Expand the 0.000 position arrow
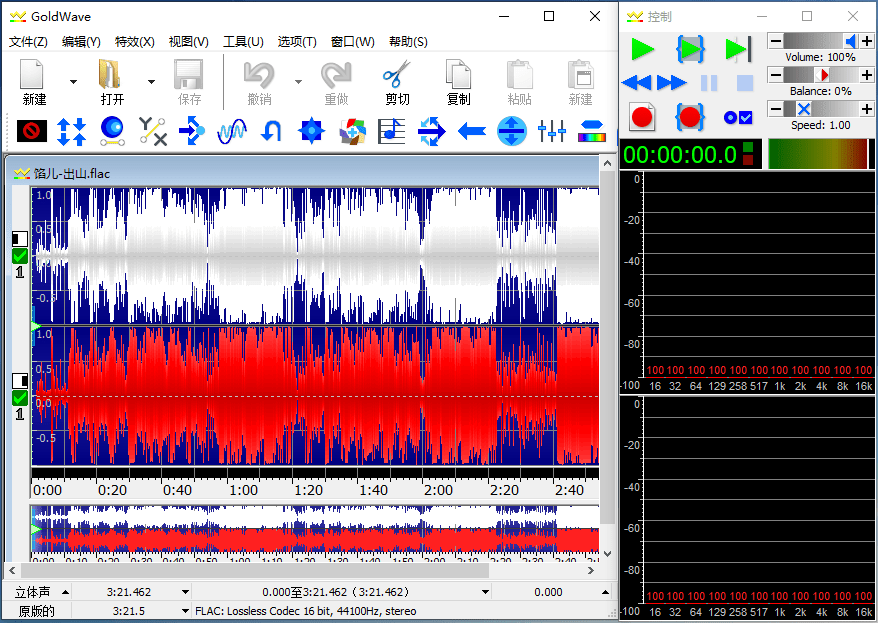Screen dimensions: 878x623 [605, 592]
